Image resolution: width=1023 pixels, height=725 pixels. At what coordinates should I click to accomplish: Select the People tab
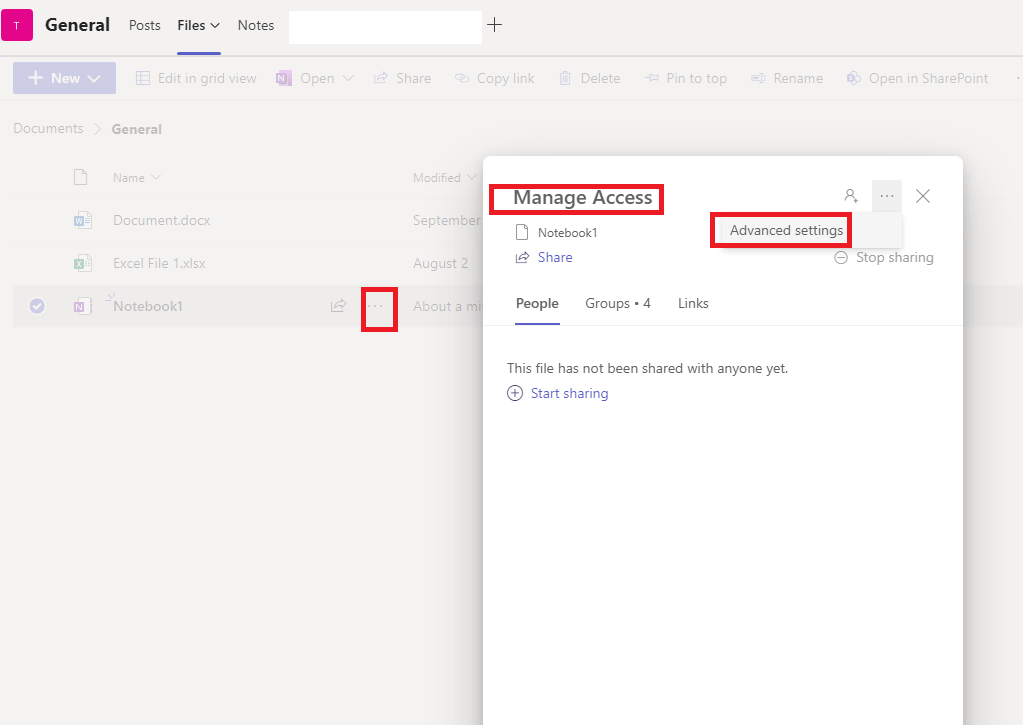(537, 303)
